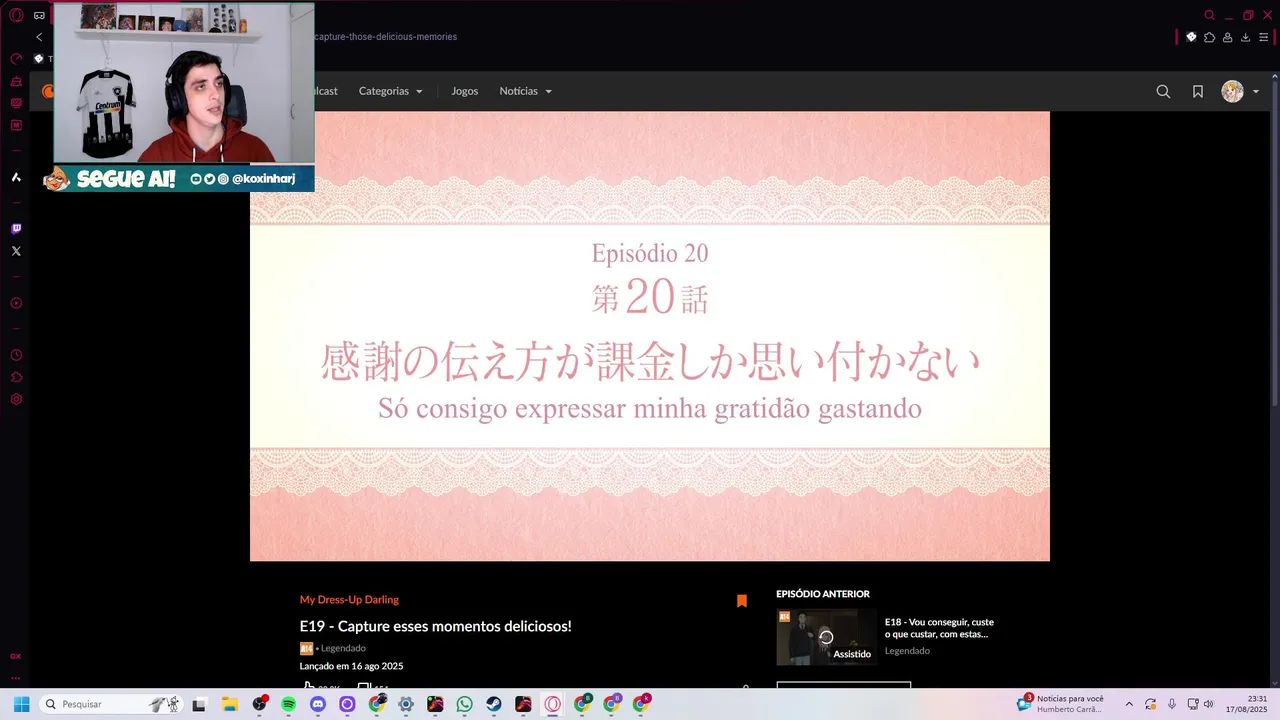
Task: Open Settings gear icon in sidebar
Action: click(16, 399)
